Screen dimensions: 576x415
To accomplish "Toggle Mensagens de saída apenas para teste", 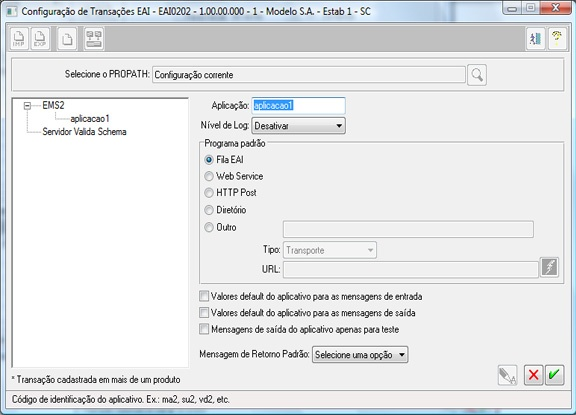I will tap(204, 329).
